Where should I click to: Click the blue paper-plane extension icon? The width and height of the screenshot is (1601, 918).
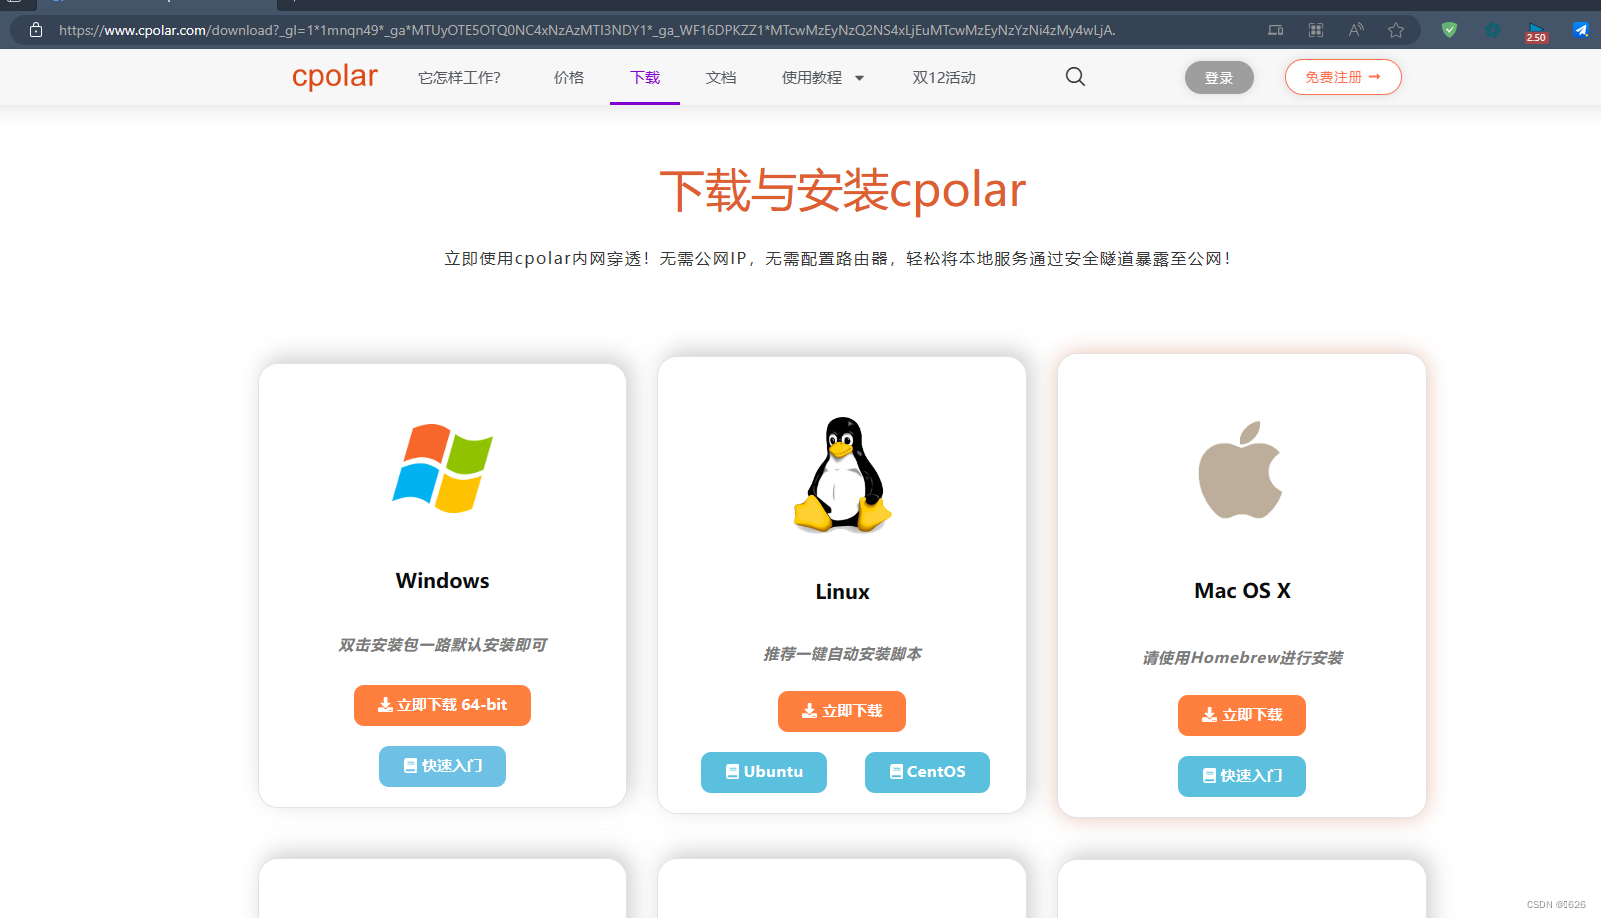pyautogui.click(x=1581, y=30)
